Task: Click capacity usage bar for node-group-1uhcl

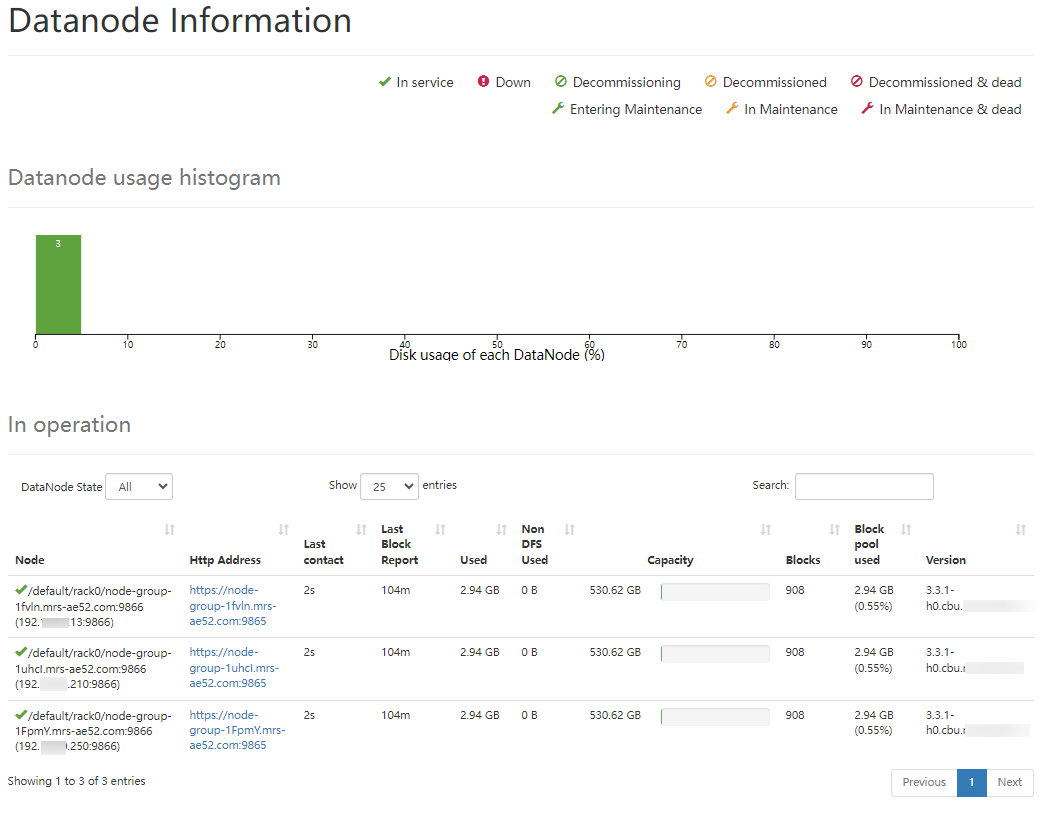Action: 715,653
